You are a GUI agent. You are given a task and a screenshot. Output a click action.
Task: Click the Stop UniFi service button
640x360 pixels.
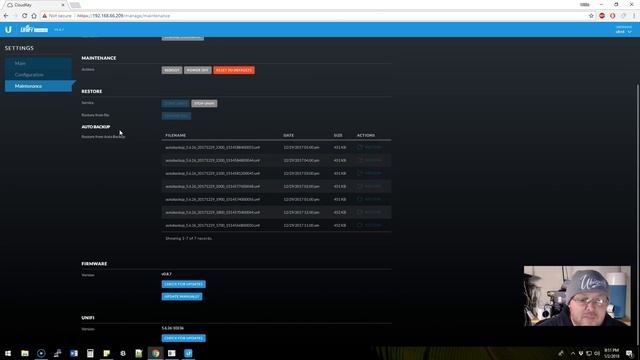[x=204, y=103]
